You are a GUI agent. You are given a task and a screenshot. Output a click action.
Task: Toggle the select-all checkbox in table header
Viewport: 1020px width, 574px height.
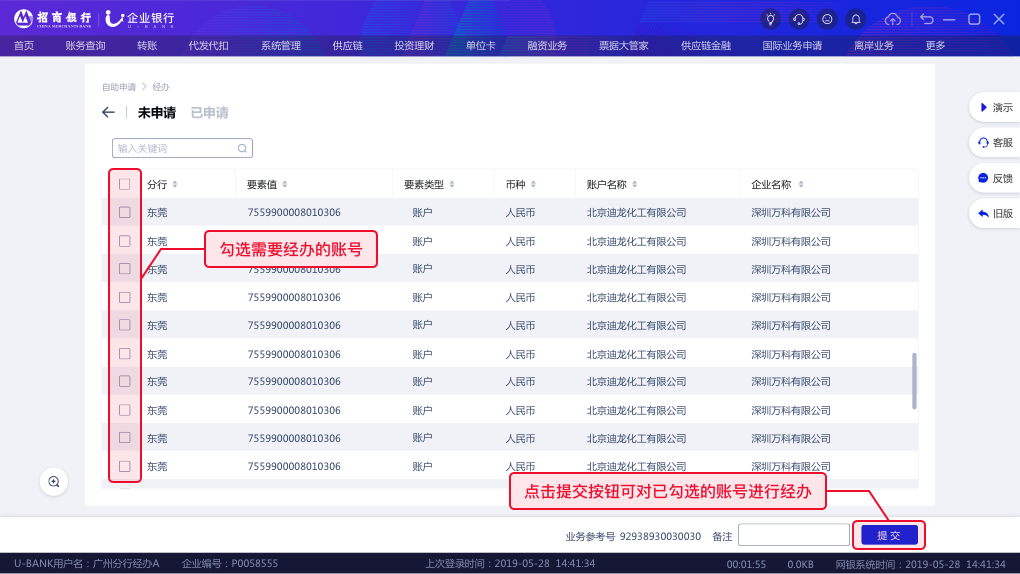pyautogui.click(x=125, y=184)
